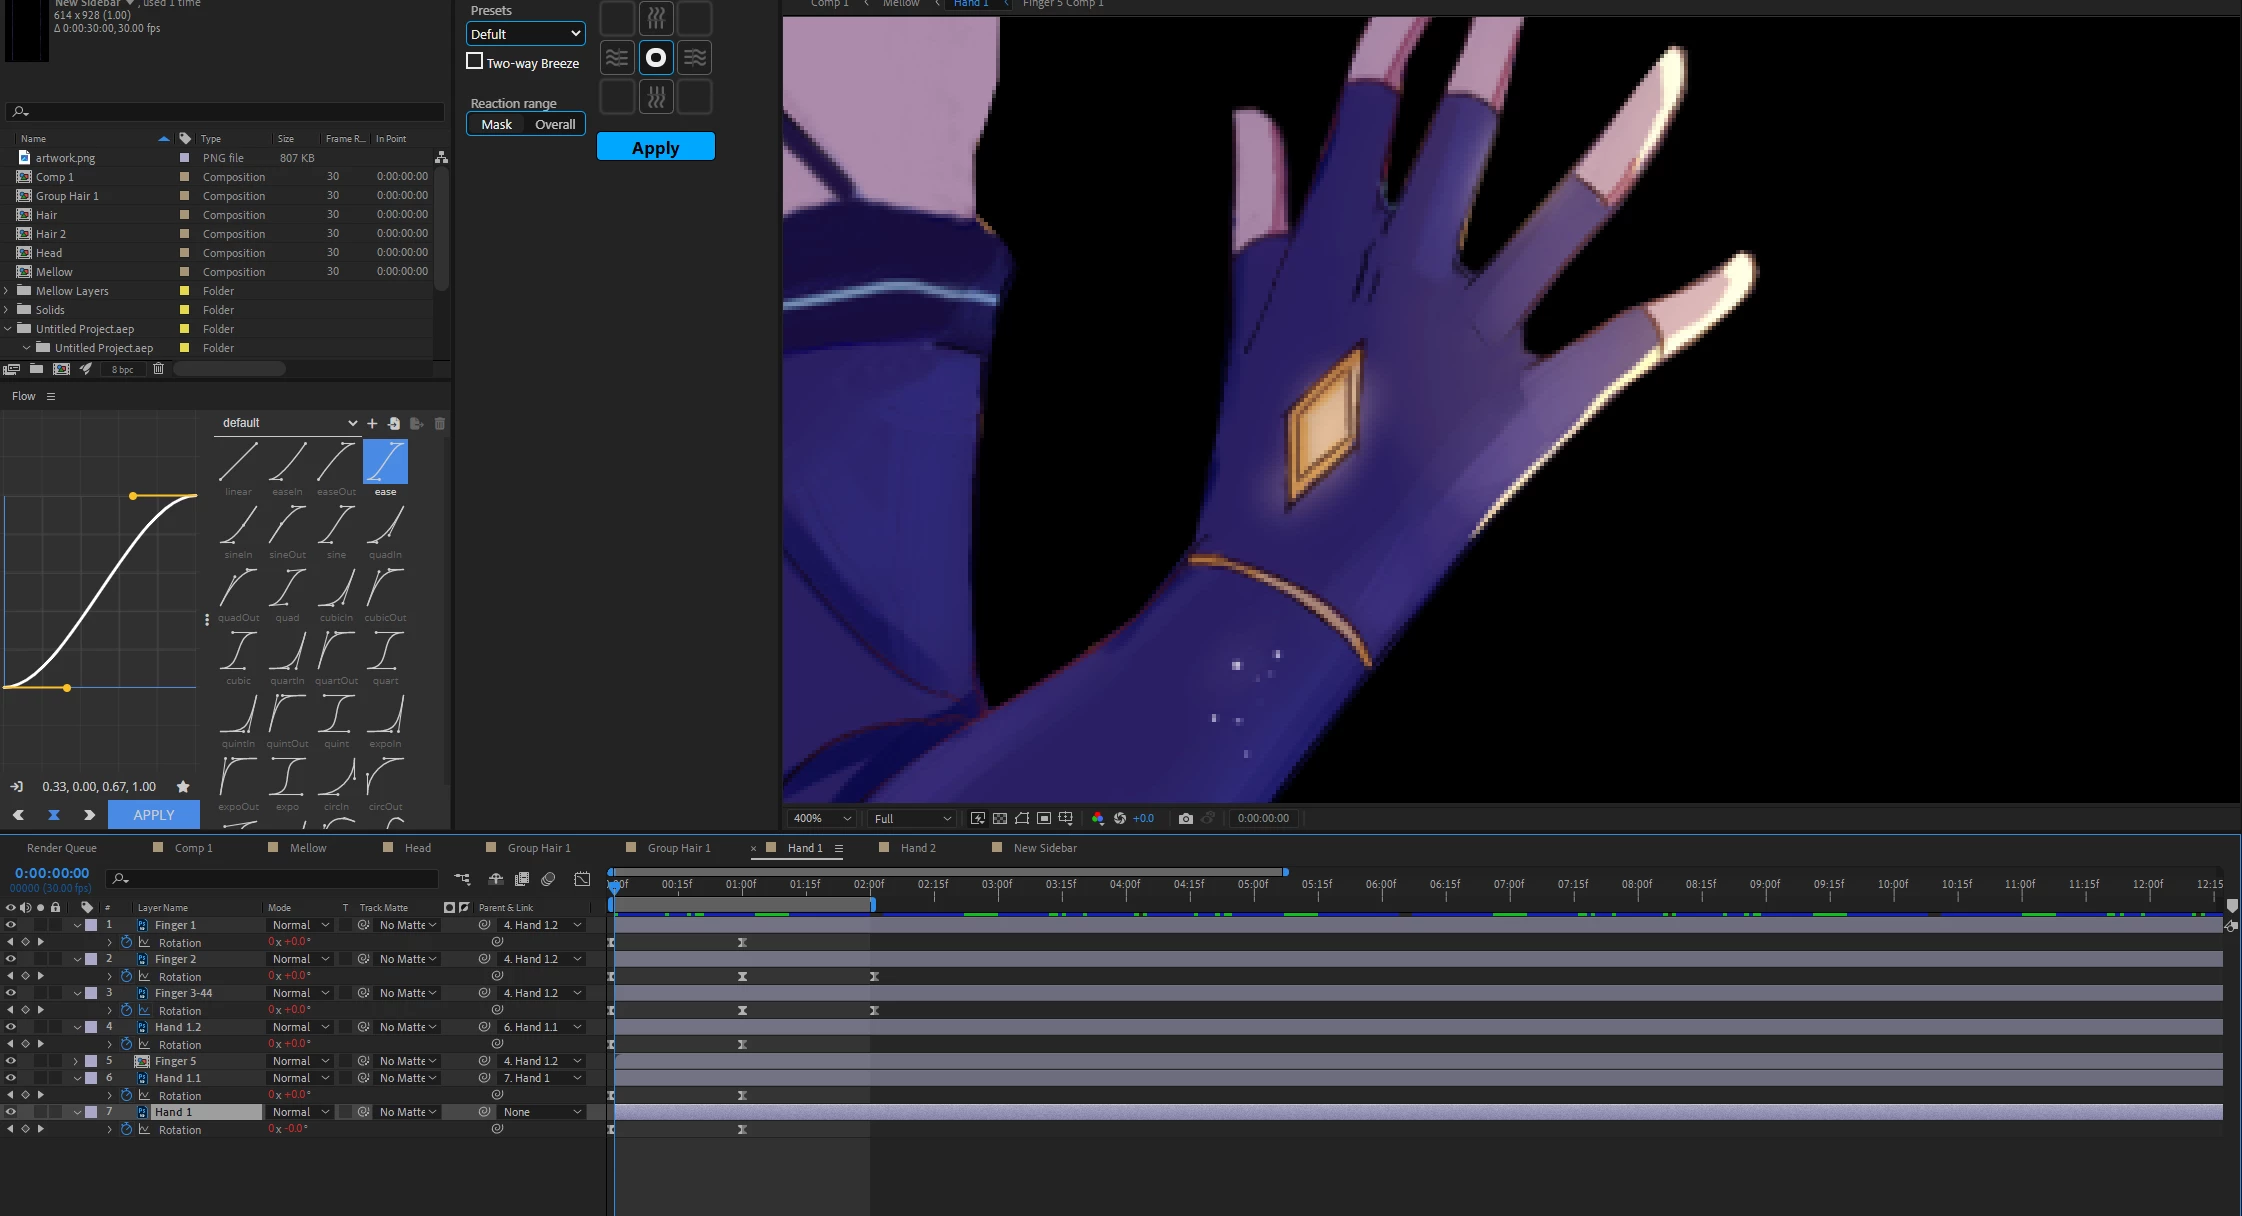2242x1216 pixels.
Task: Open the 400% magnification dropdown
Action: [x=822, y=818]
